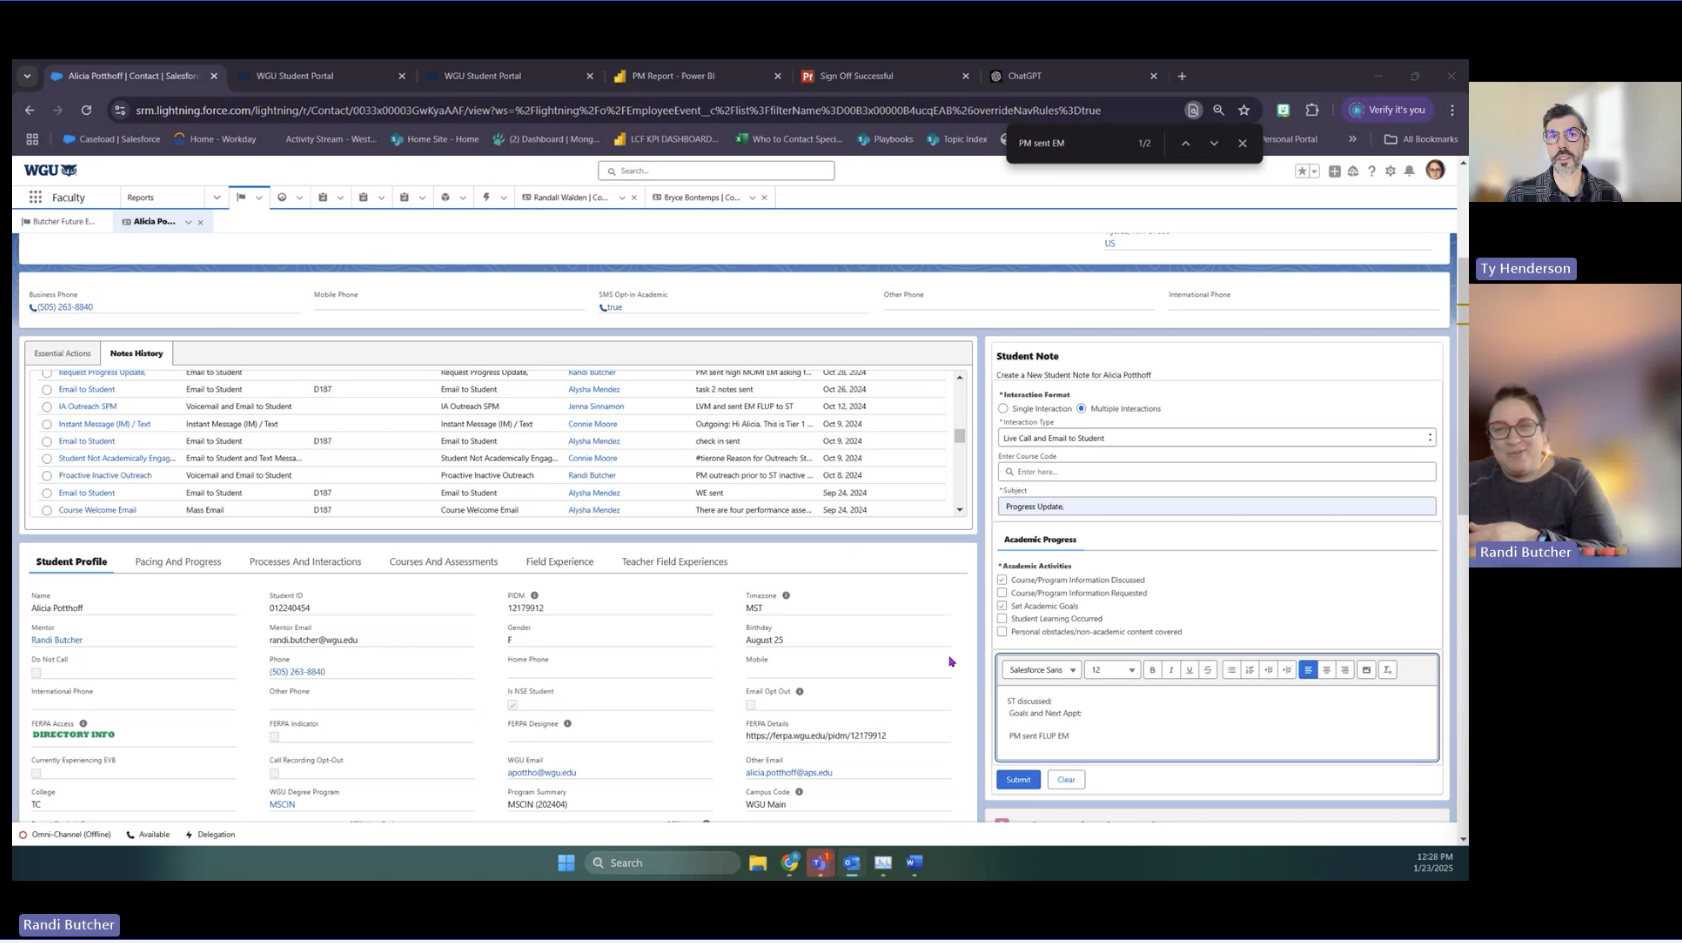Image resolution: width=1682 pixels, height=943 pixels.
Task: Open the font size 12 dropdown
Action: coord(1112,670)
